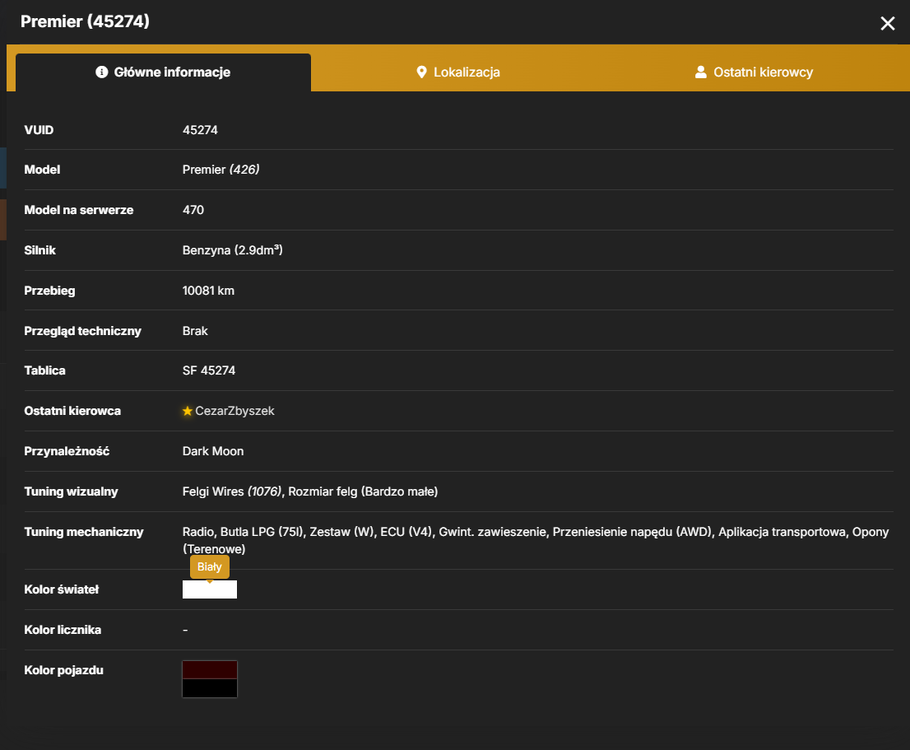Click the gold star beside CezarZbyszek

coord(187,411)
